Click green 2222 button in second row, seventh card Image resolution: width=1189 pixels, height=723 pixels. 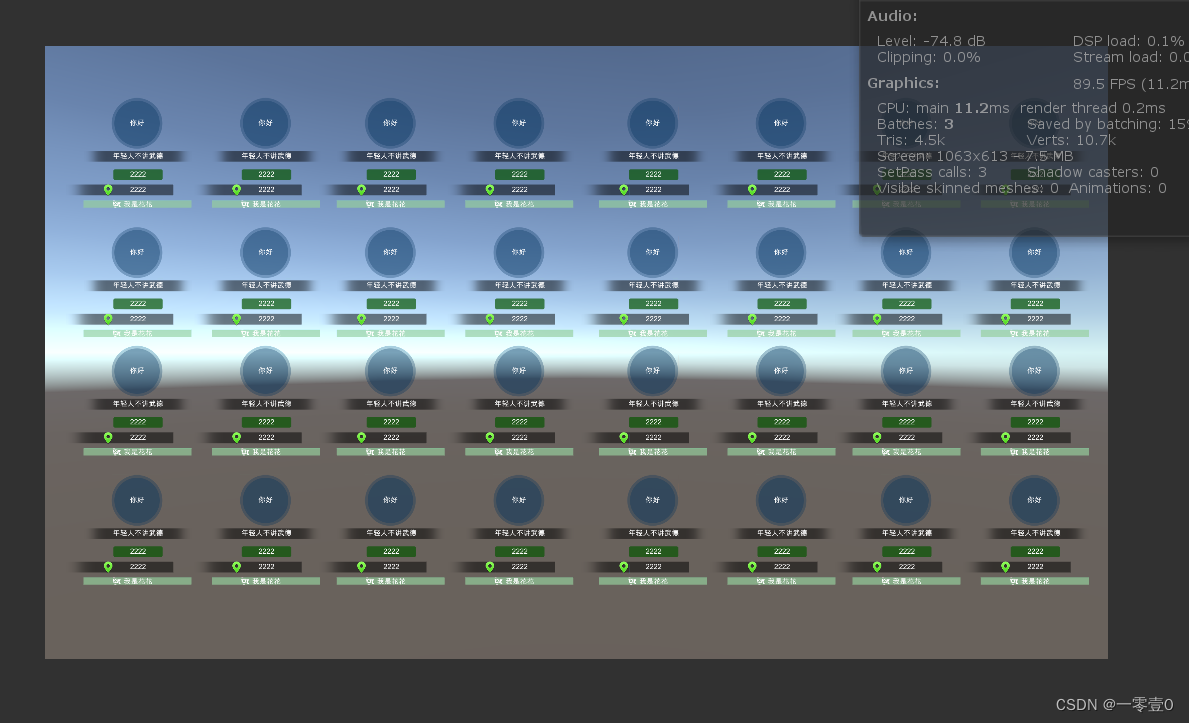(x=906, y=303)
